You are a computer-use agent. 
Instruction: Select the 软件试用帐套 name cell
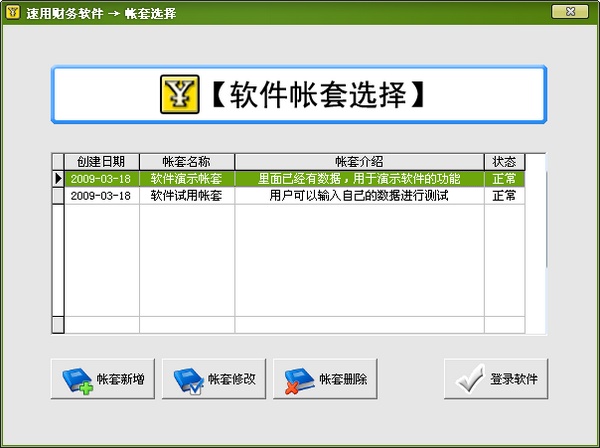[187, 195]
